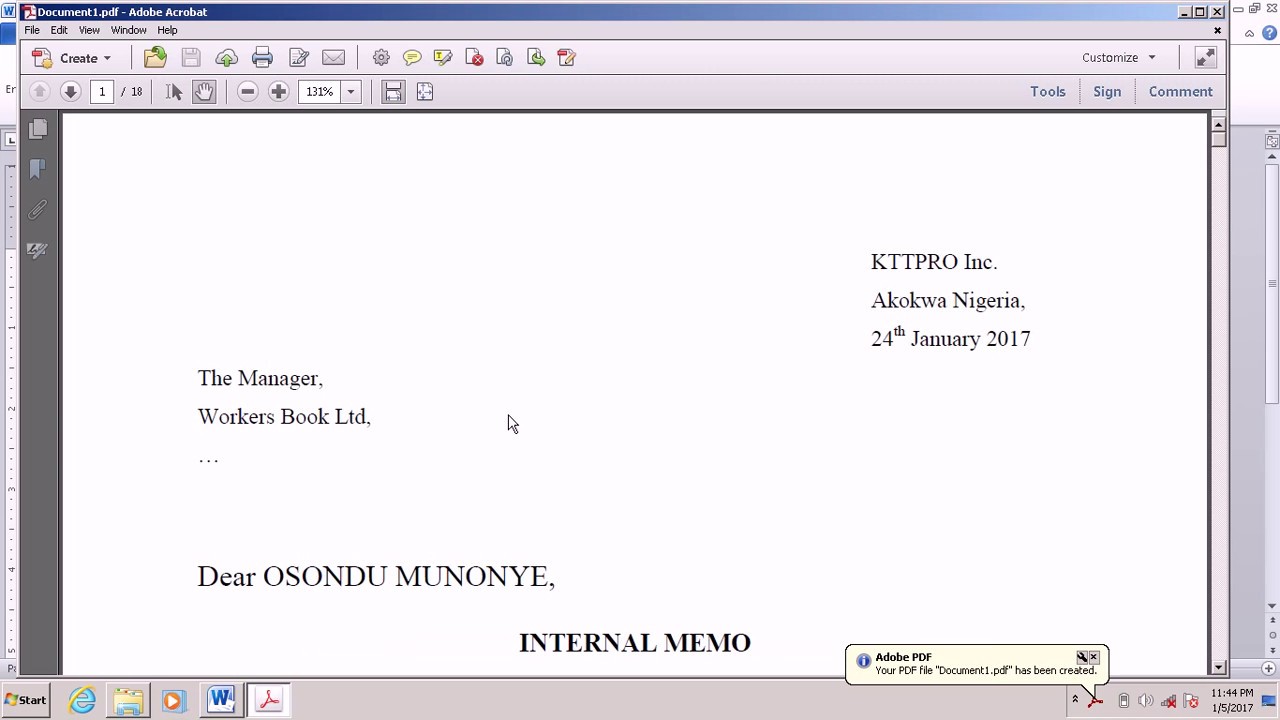Choose the Select tool cursor icon

tap(174, 92)
